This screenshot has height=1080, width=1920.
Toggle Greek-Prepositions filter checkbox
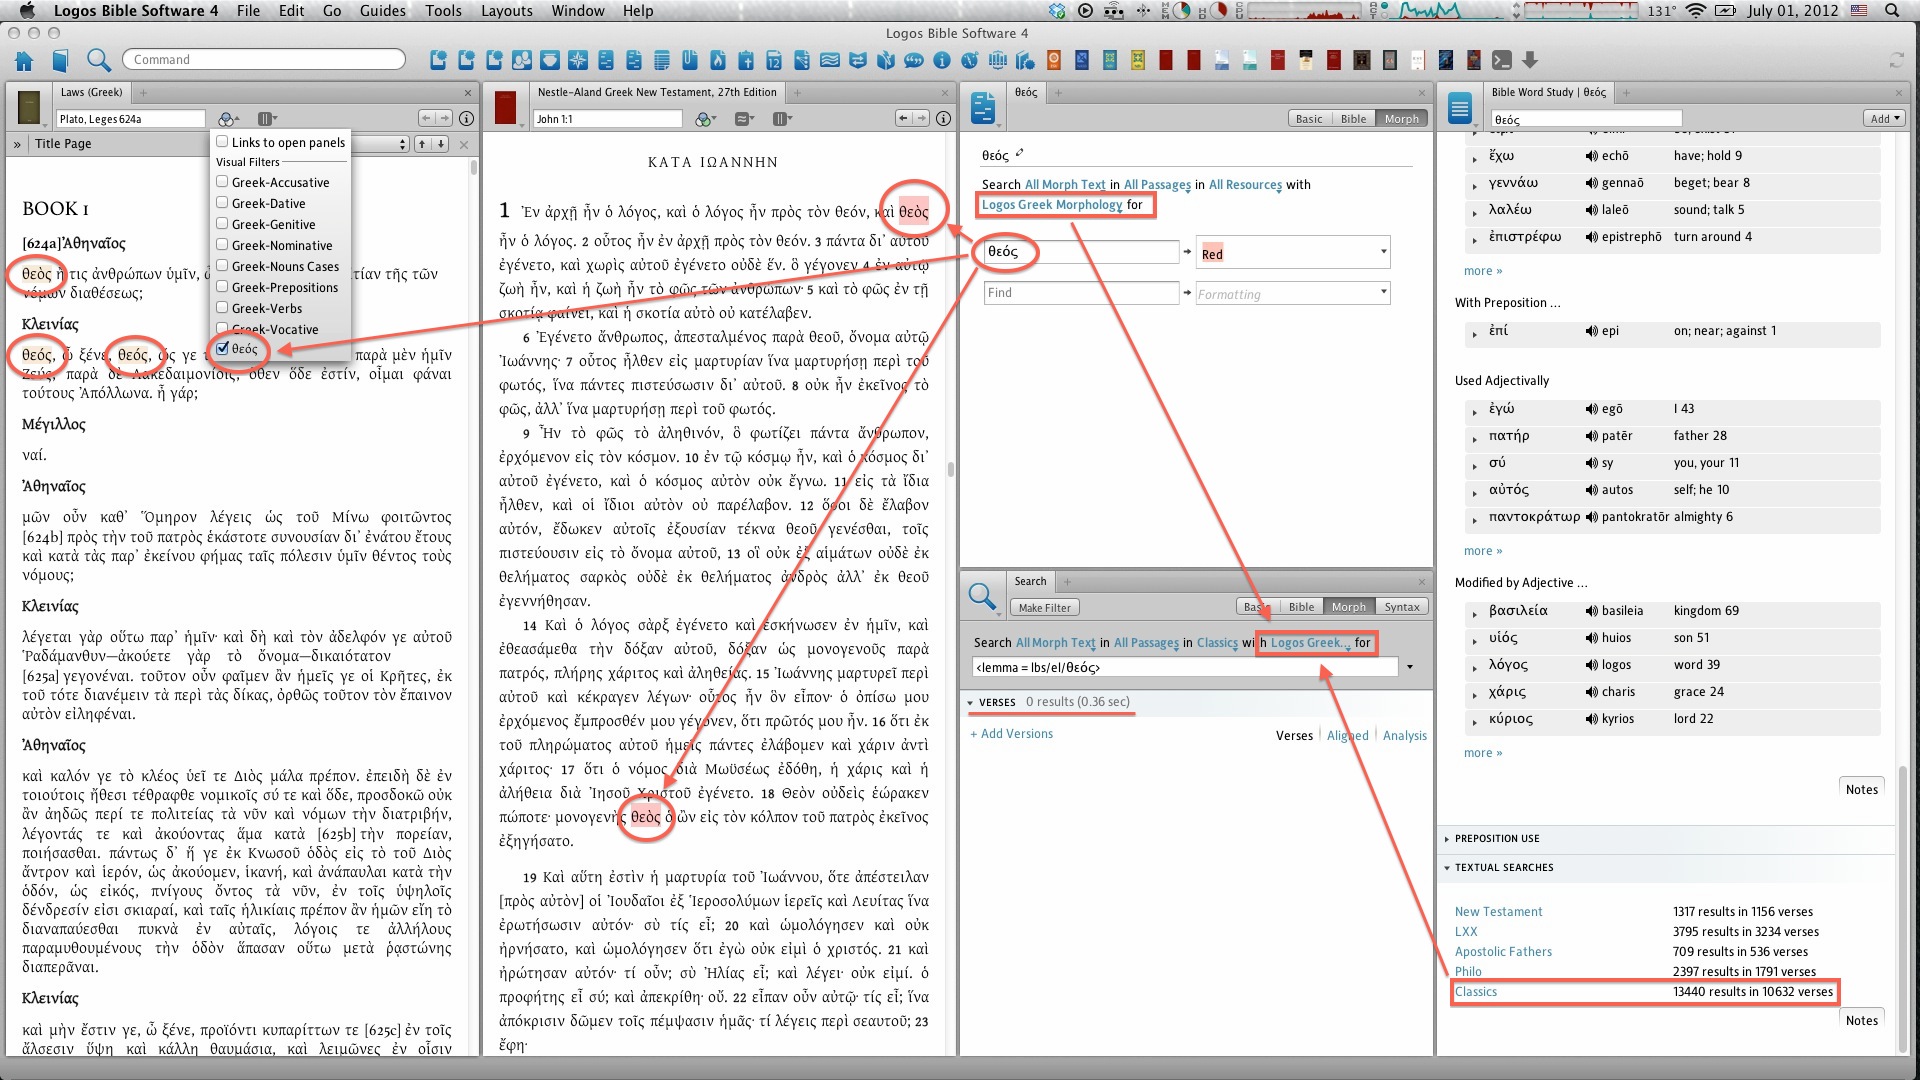click(x=223, y=287)
